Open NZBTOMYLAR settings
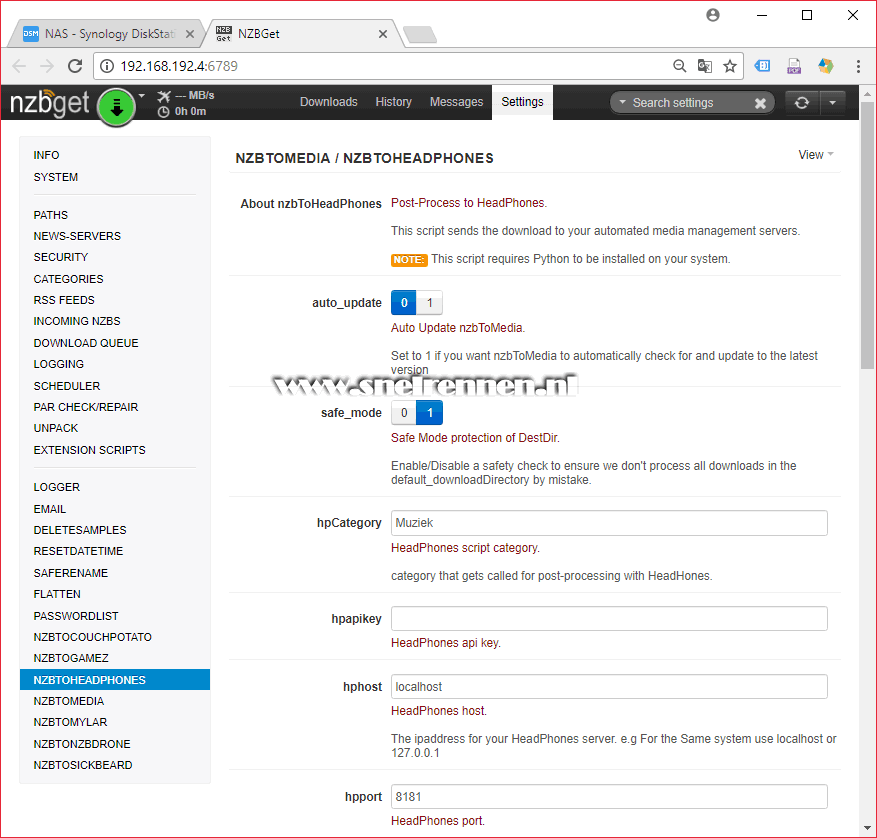 click(x=70, y=722)
